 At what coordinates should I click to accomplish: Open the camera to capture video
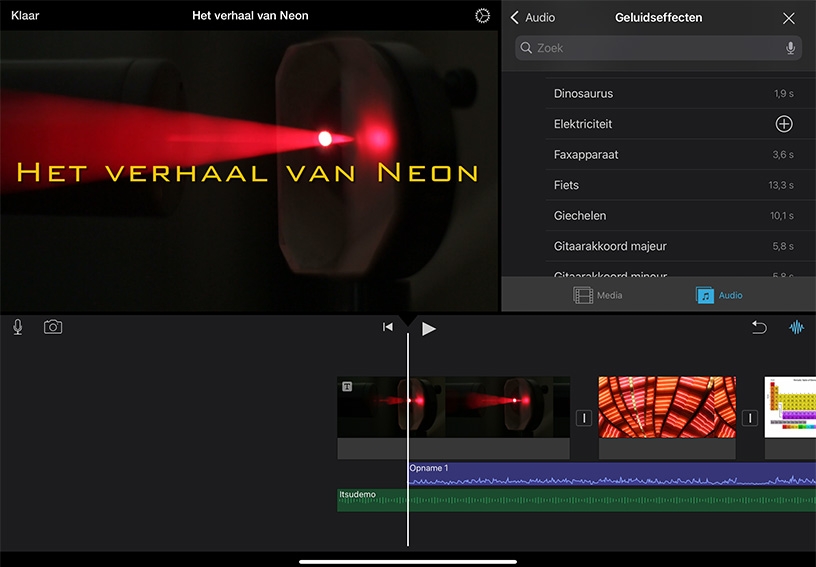click(53, 327)
